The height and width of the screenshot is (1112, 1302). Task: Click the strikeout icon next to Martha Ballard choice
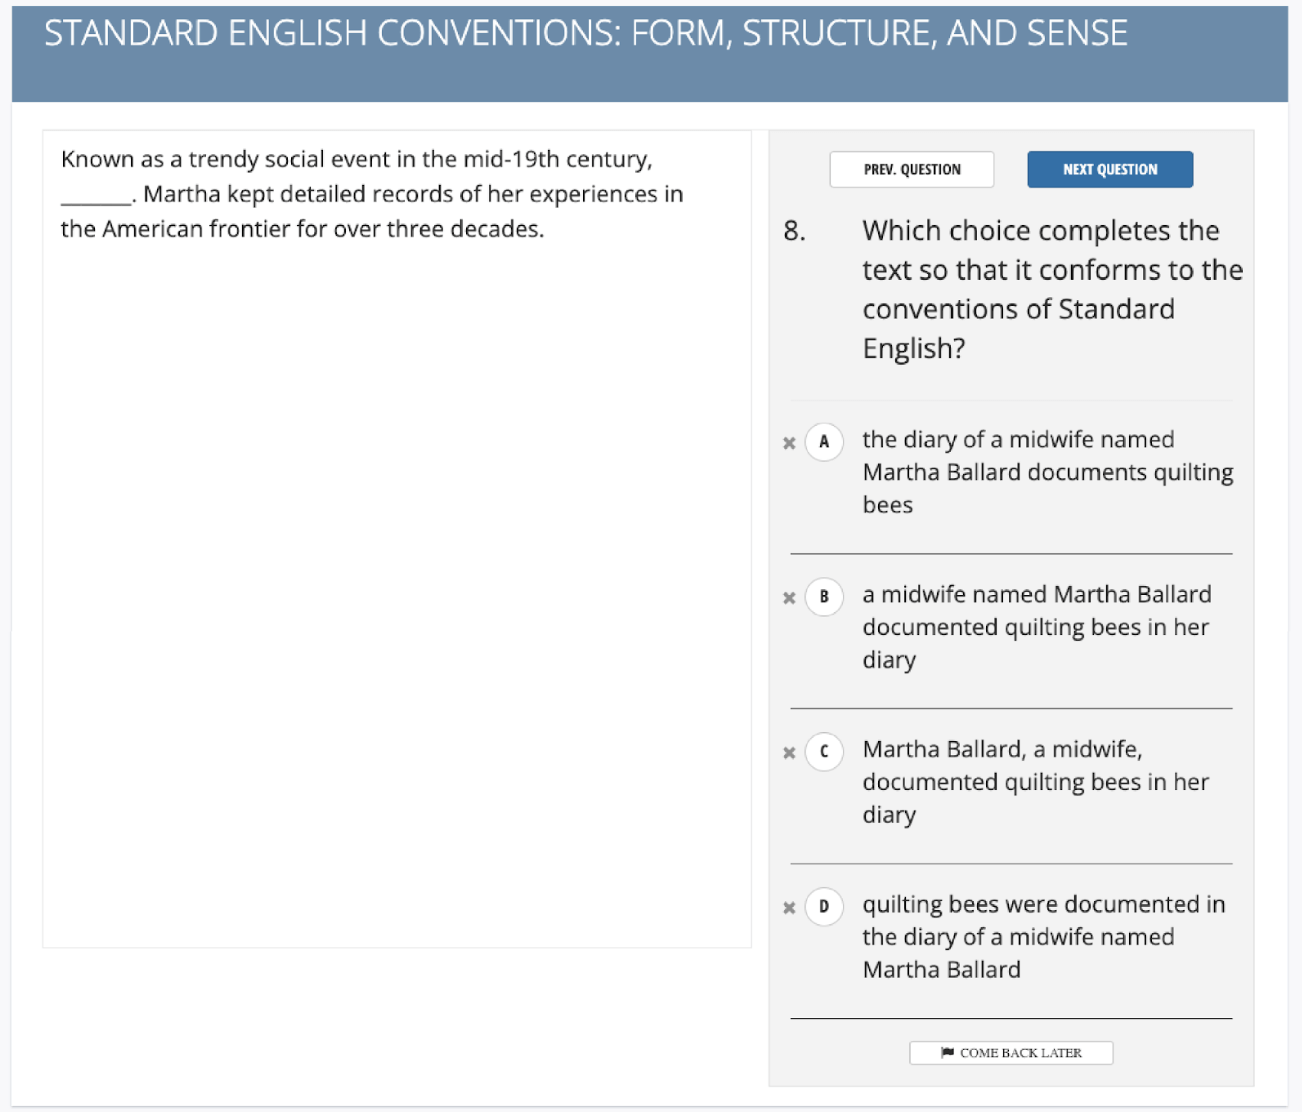tap(789, 752)
